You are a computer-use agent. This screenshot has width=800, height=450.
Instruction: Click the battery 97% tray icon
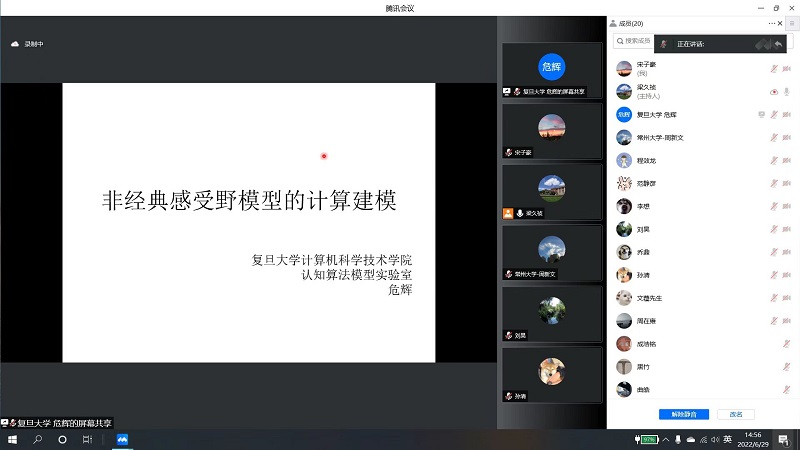coord(647,440)
